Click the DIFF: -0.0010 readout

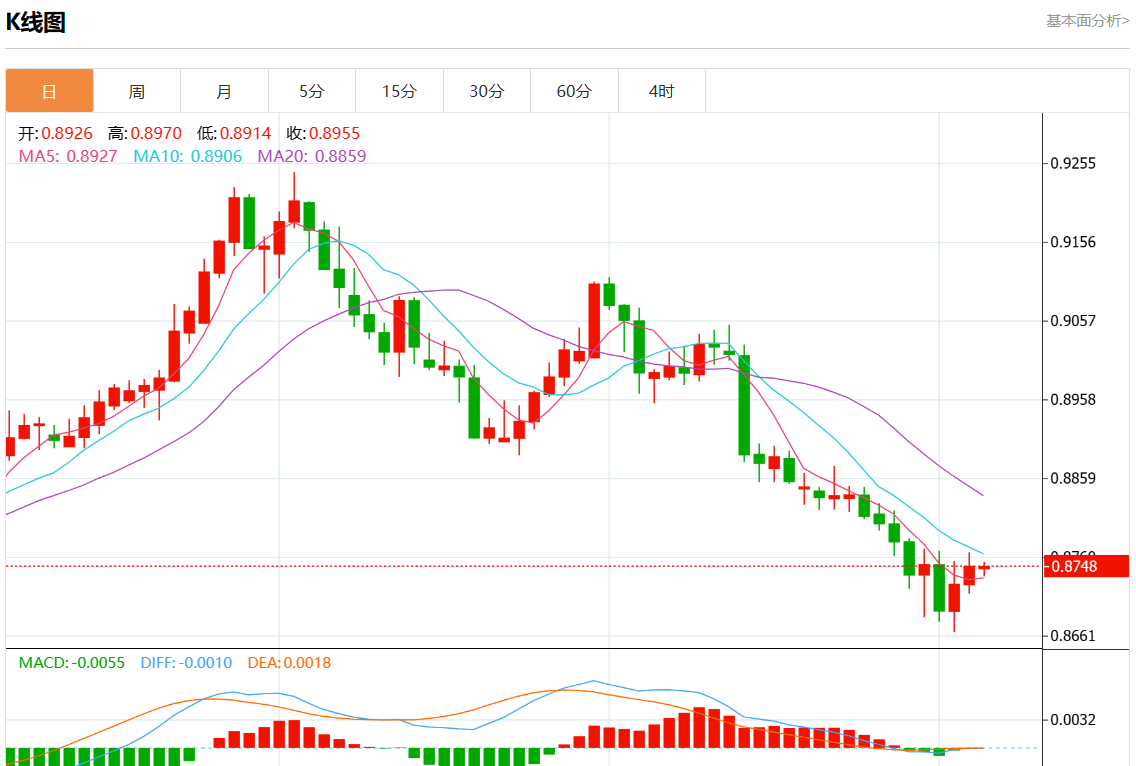coord(186,662)
